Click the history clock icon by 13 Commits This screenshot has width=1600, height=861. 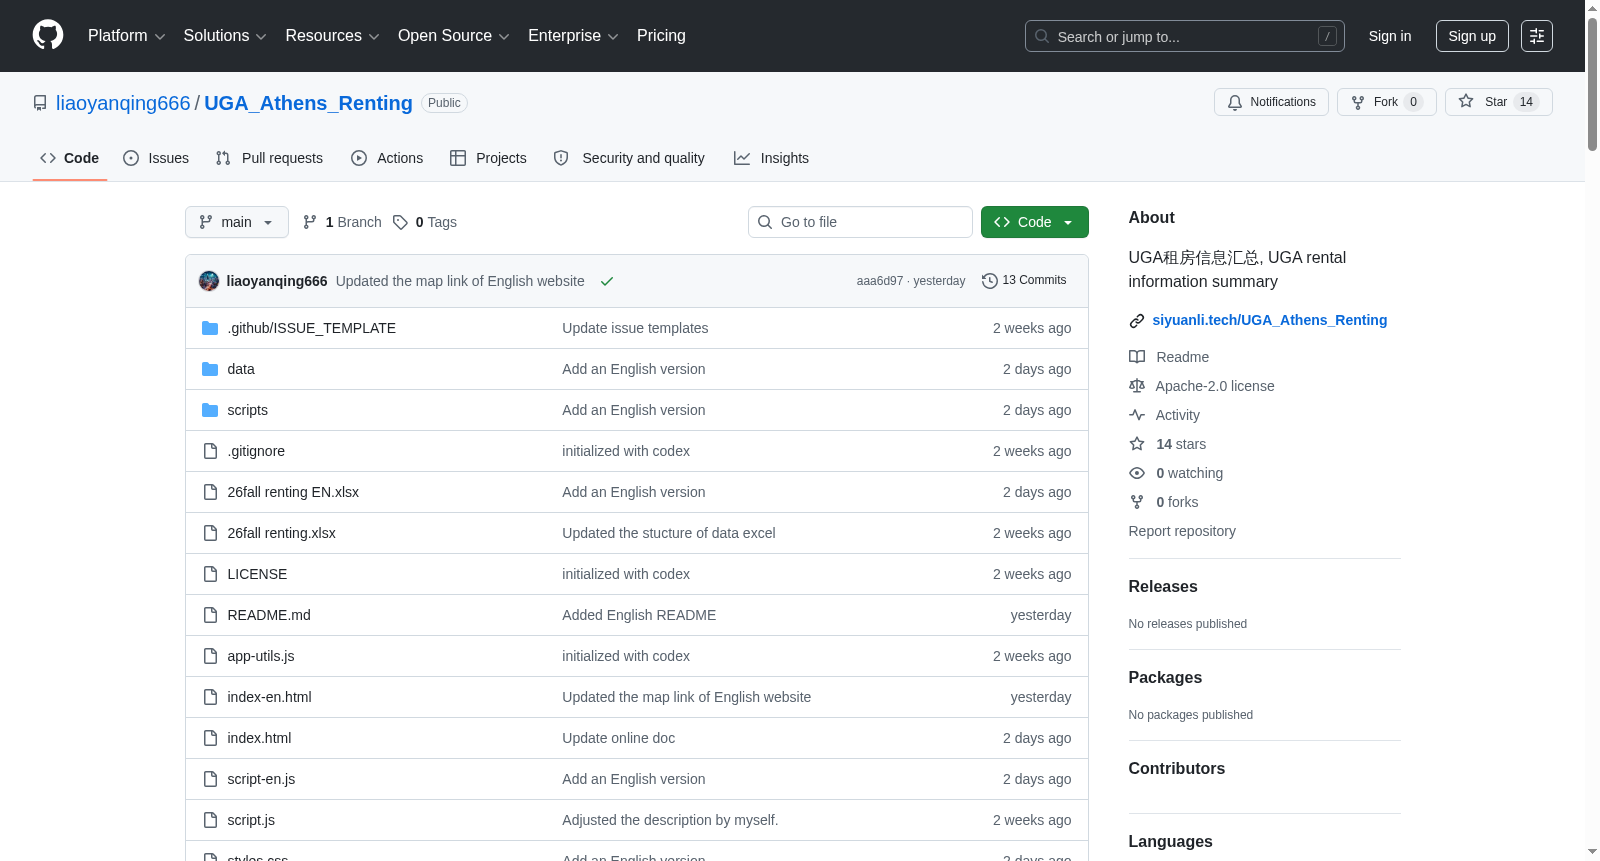tap(990, 281)
